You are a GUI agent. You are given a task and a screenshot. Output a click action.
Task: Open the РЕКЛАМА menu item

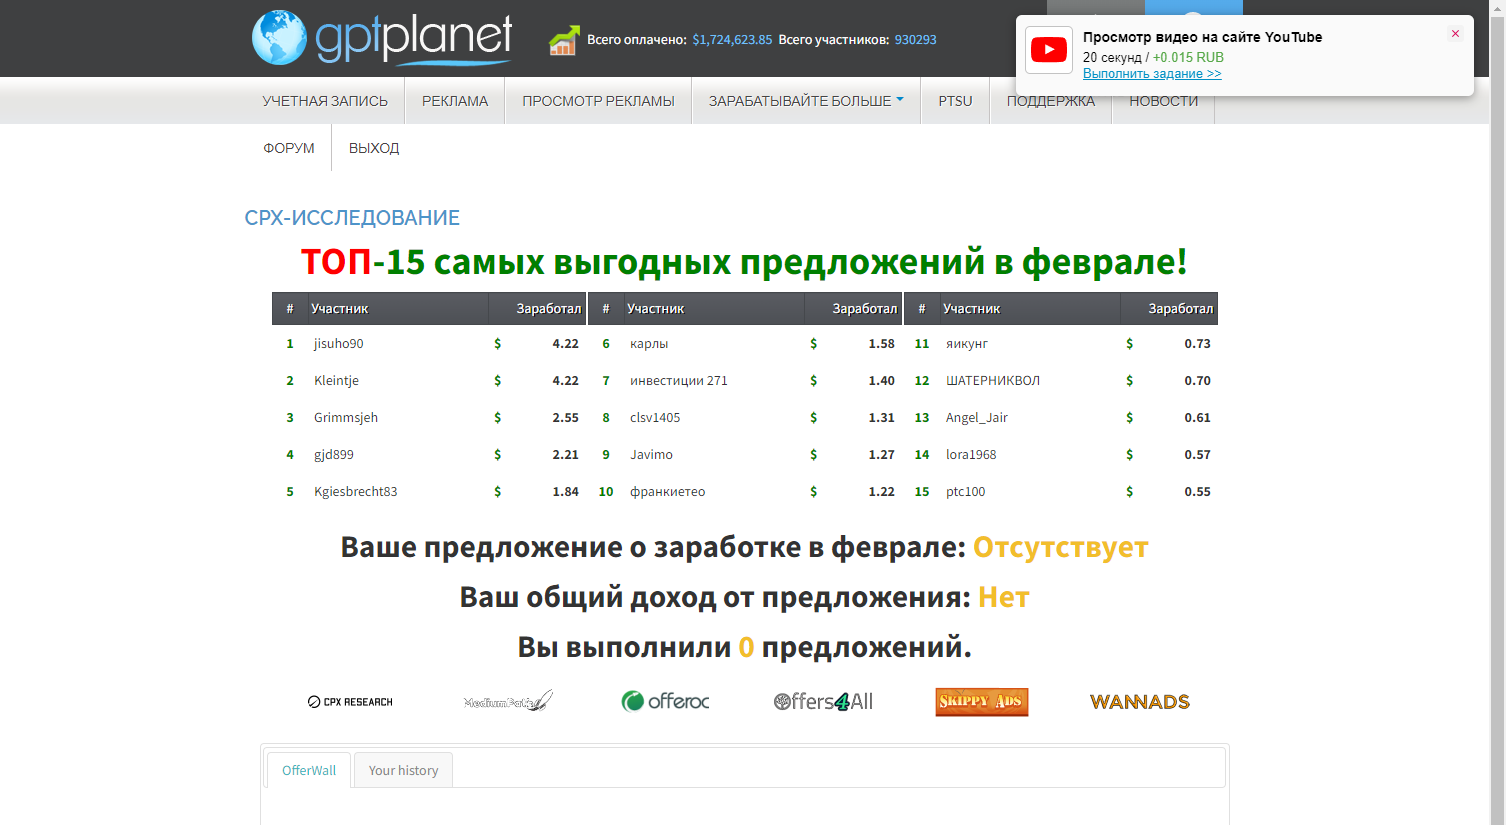[455, 101]
